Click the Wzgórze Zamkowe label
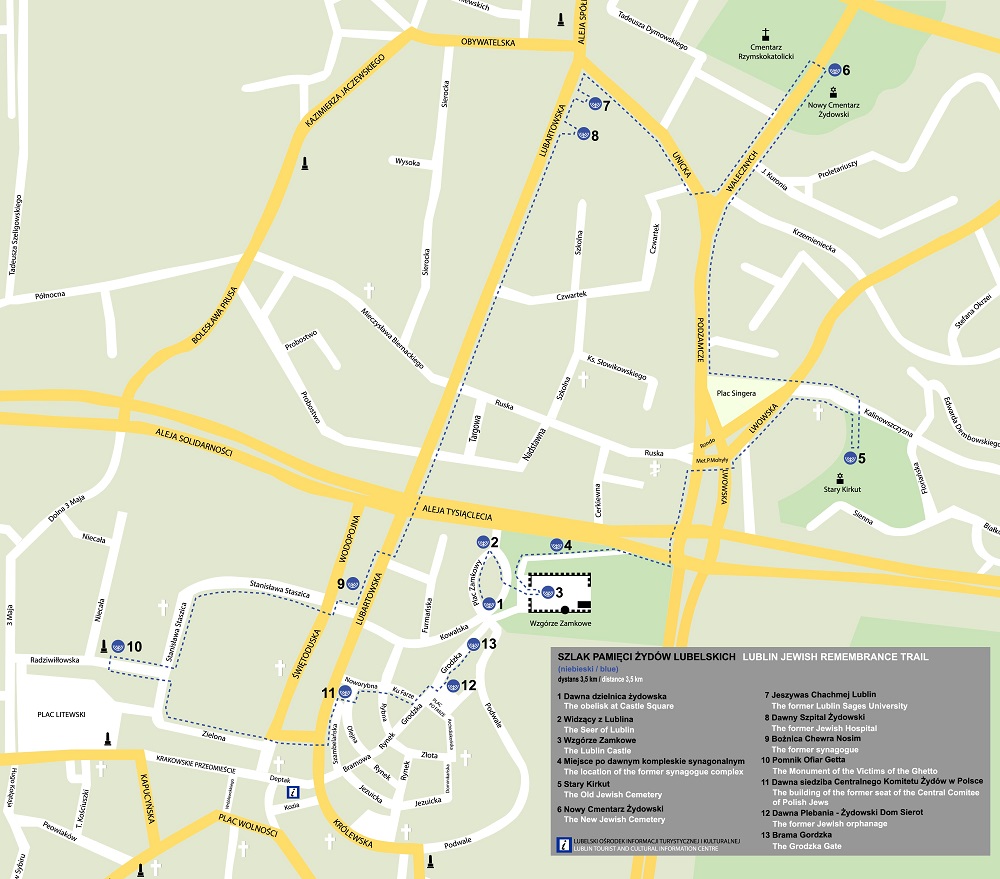Screen dimensions: 1000x879 (x=560, y=623)
